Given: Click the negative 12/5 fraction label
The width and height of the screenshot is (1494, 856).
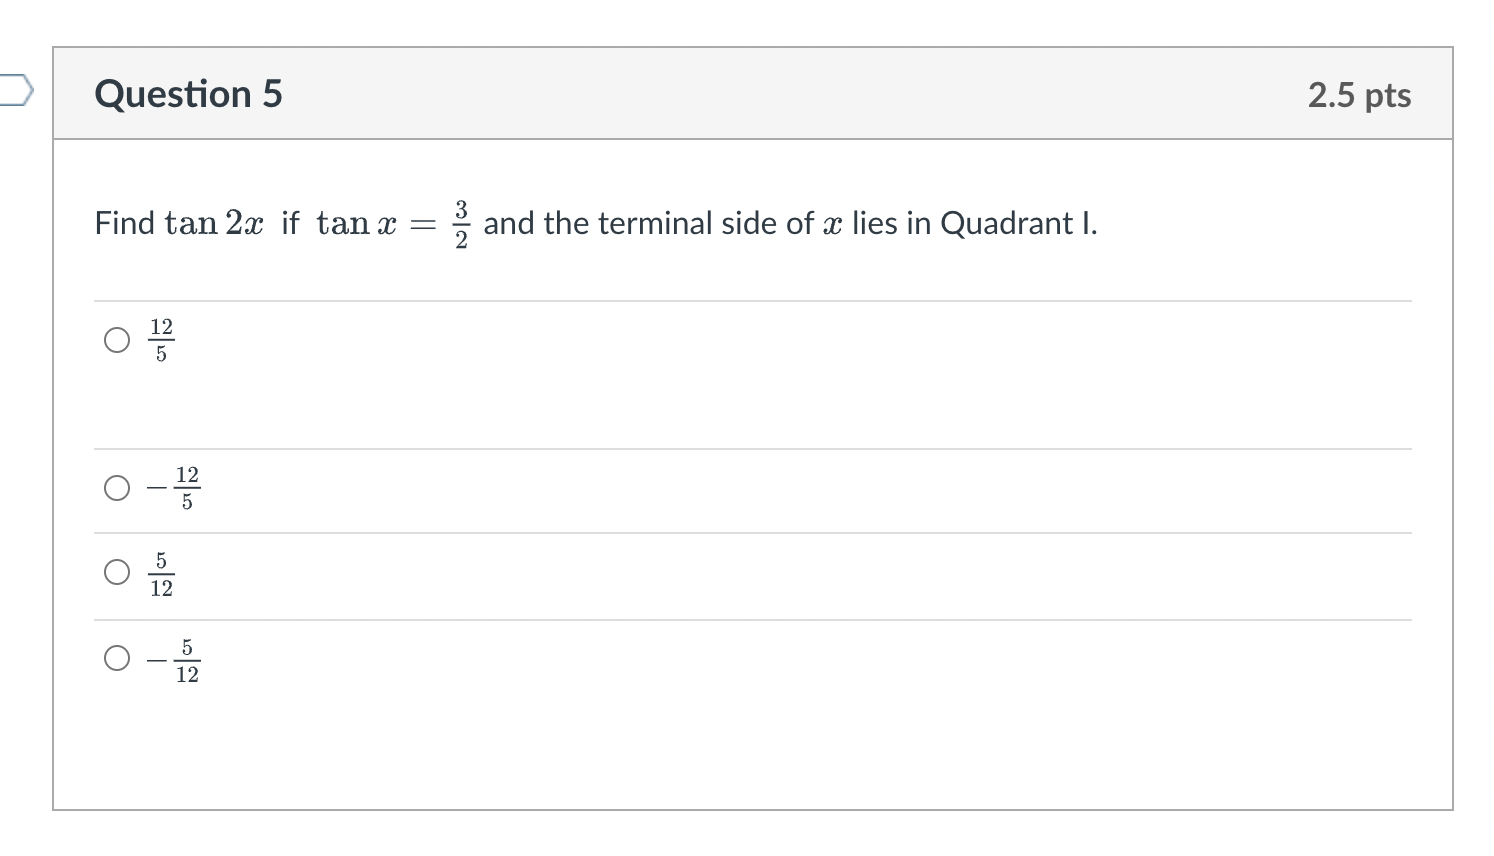Looking at the screenshot, I should [174, 488].
